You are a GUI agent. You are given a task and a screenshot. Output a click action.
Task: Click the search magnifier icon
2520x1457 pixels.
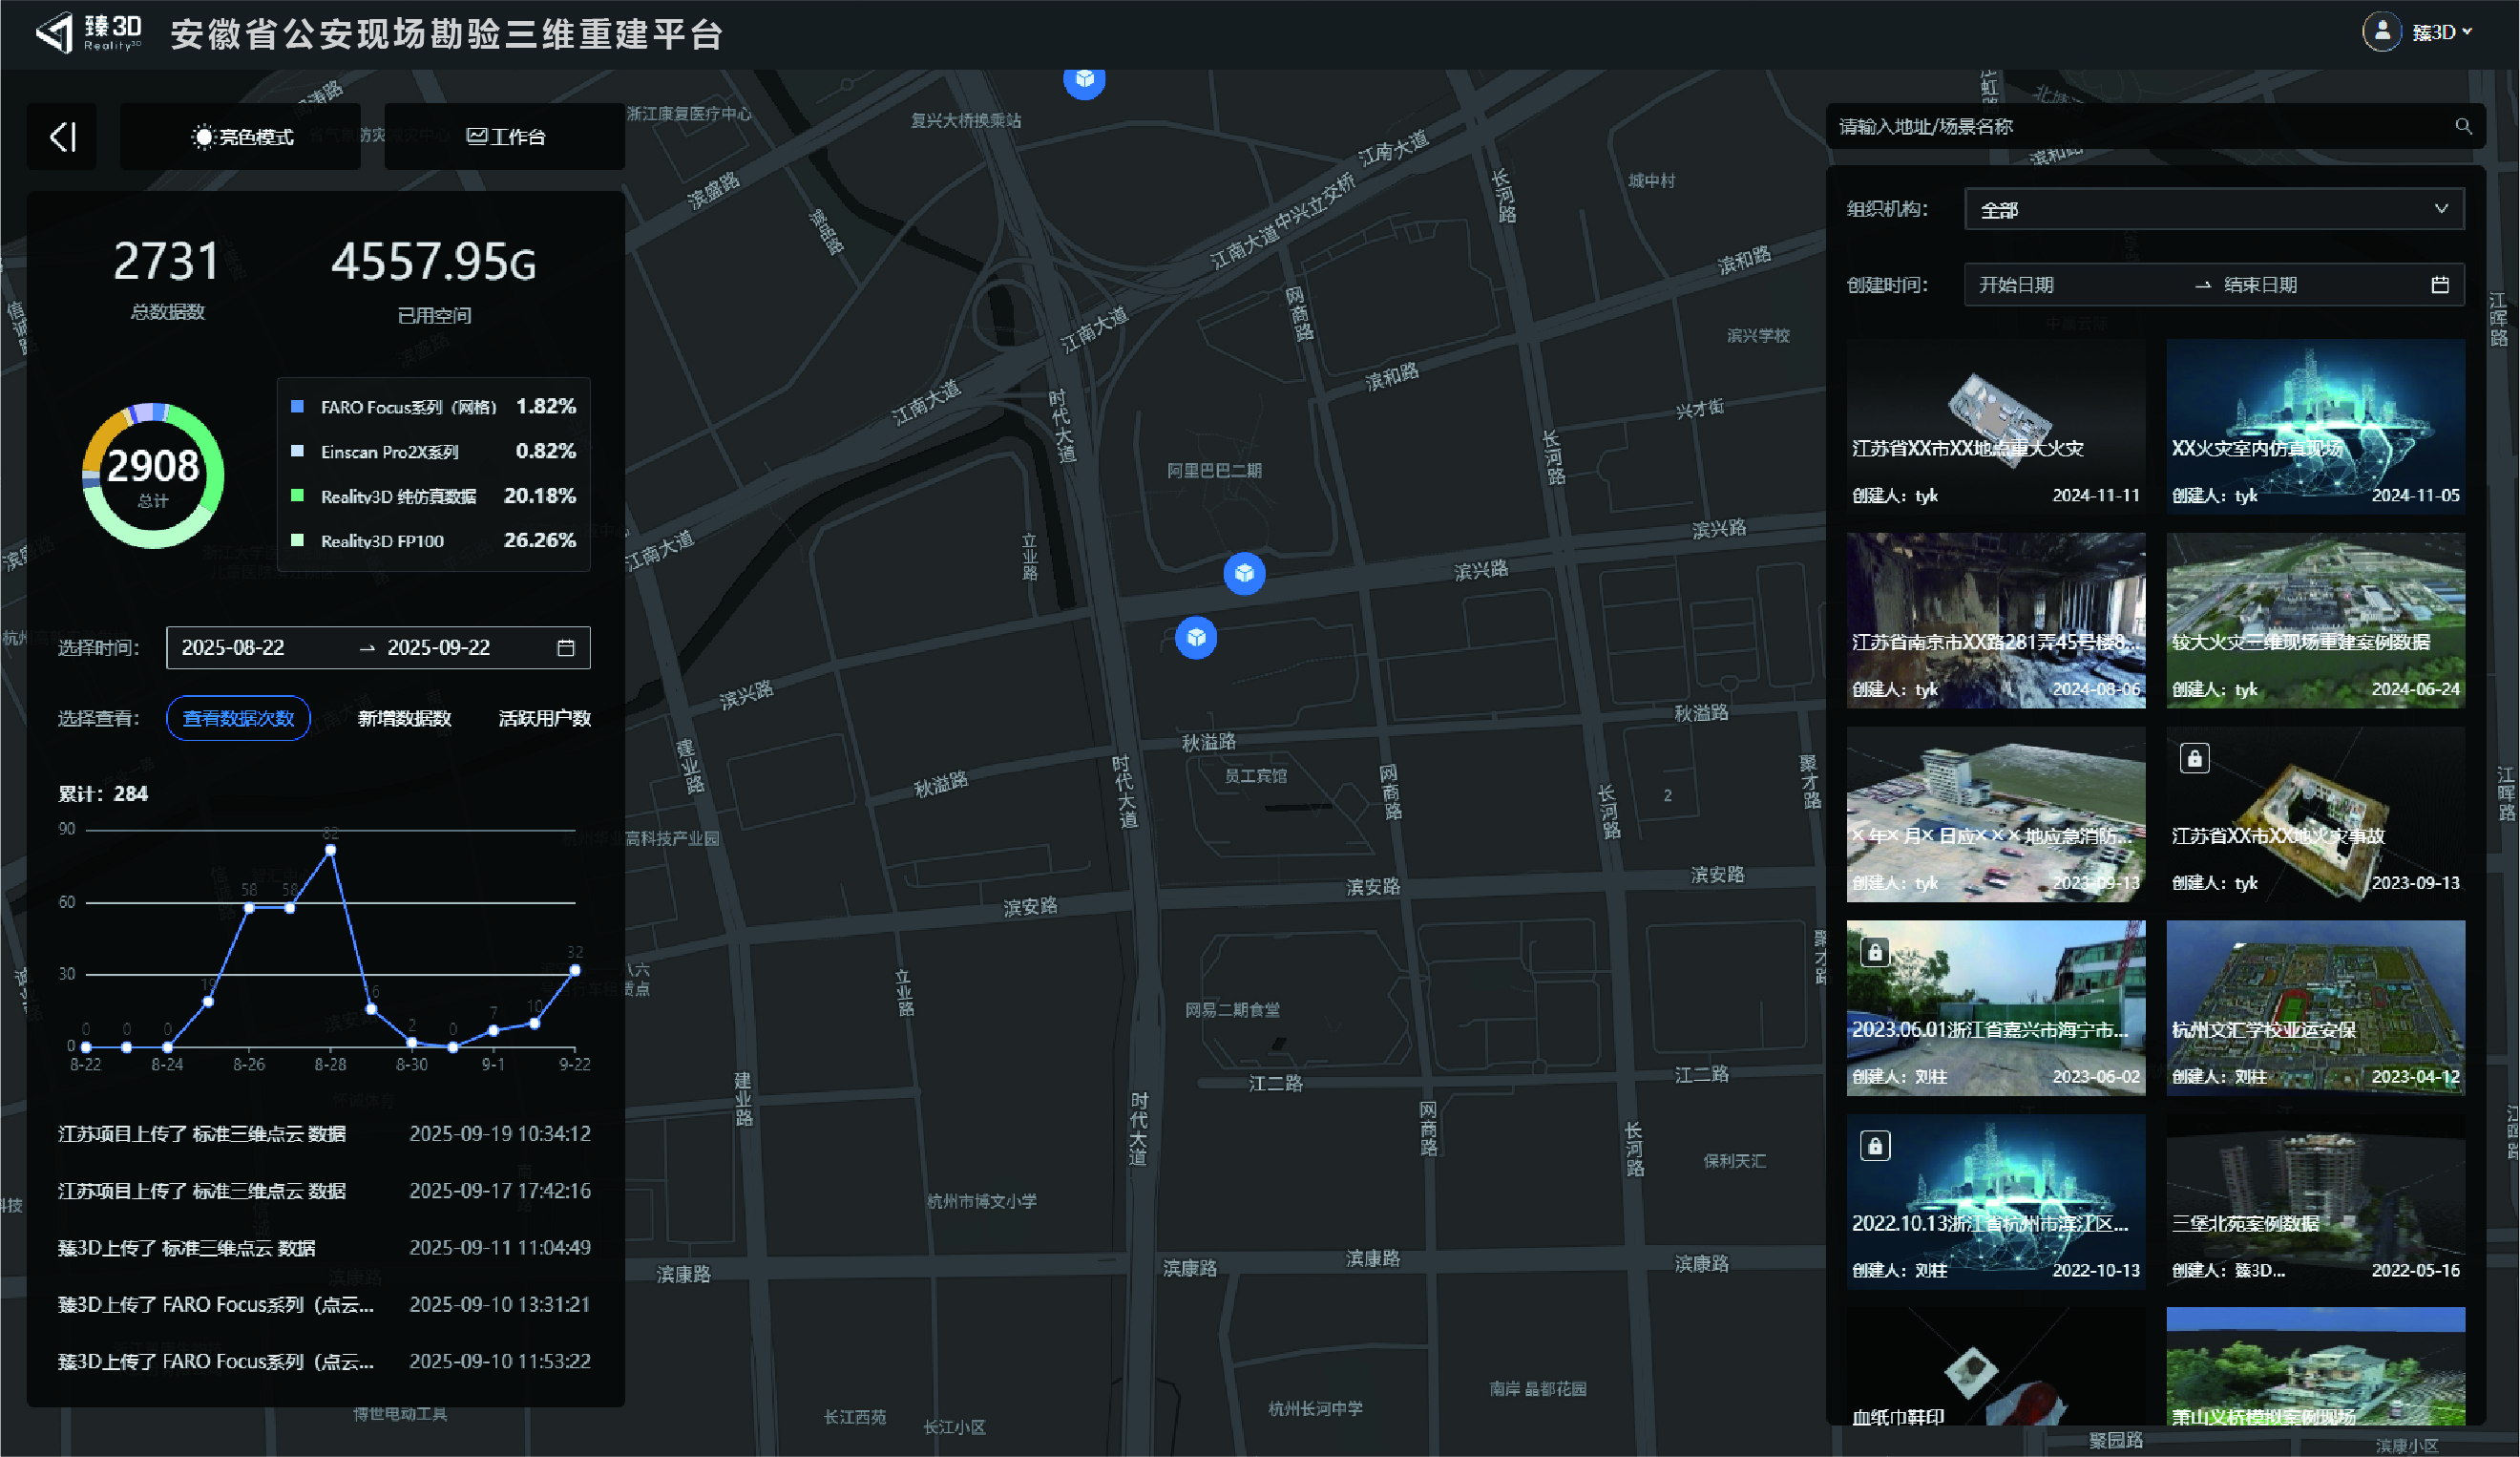2463,127
